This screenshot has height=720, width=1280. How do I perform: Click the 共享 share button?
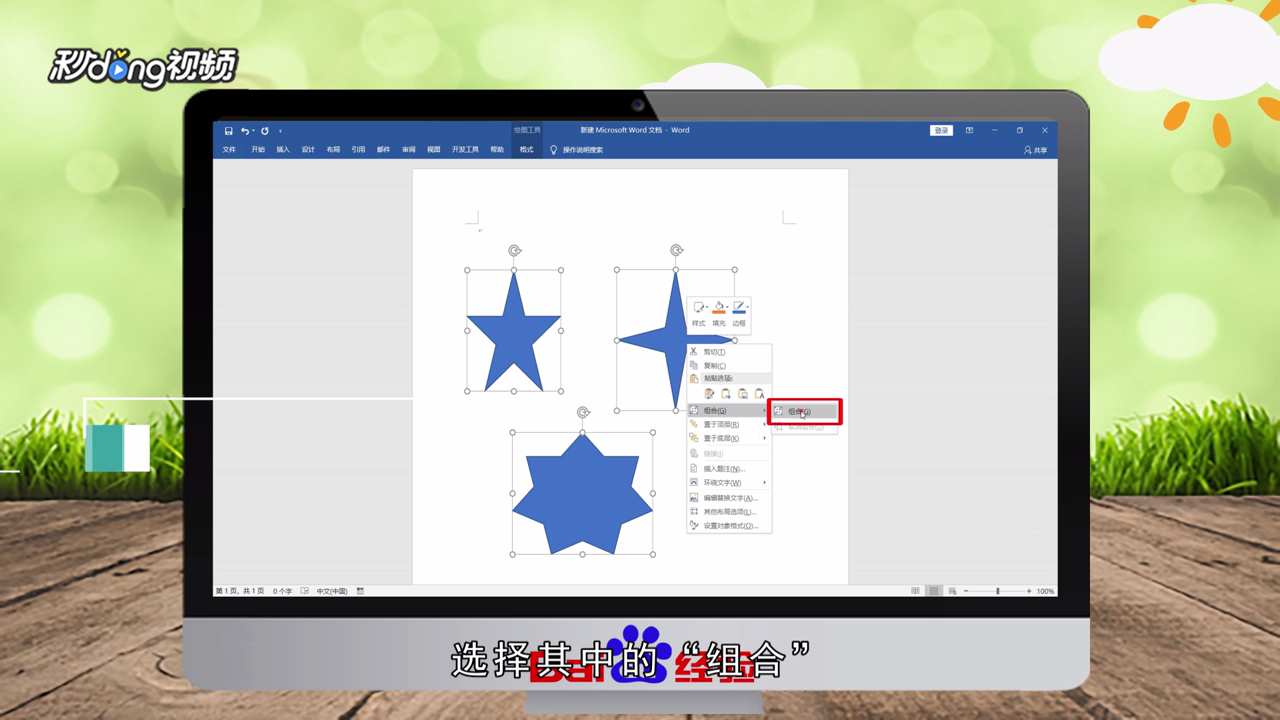[x=1035, y=150]
